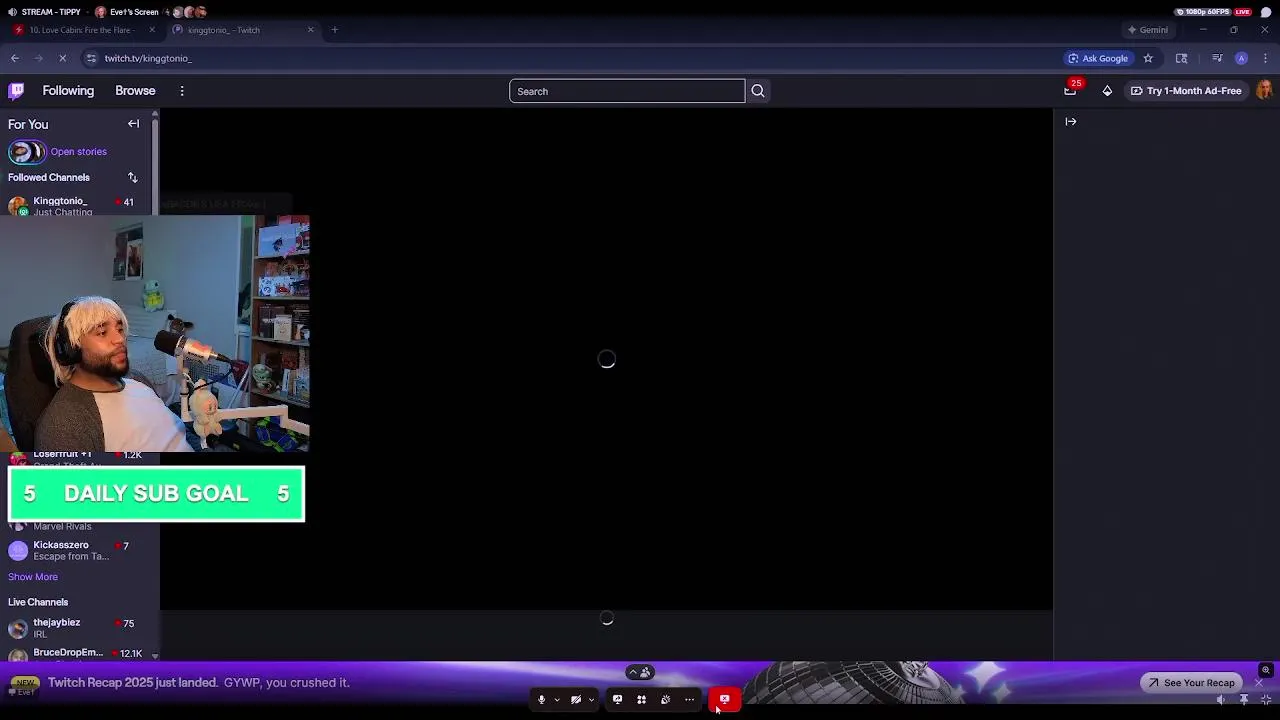1280x720 pixels.
Task: Click the streamer webcam overlay
Action: [155, 333]
